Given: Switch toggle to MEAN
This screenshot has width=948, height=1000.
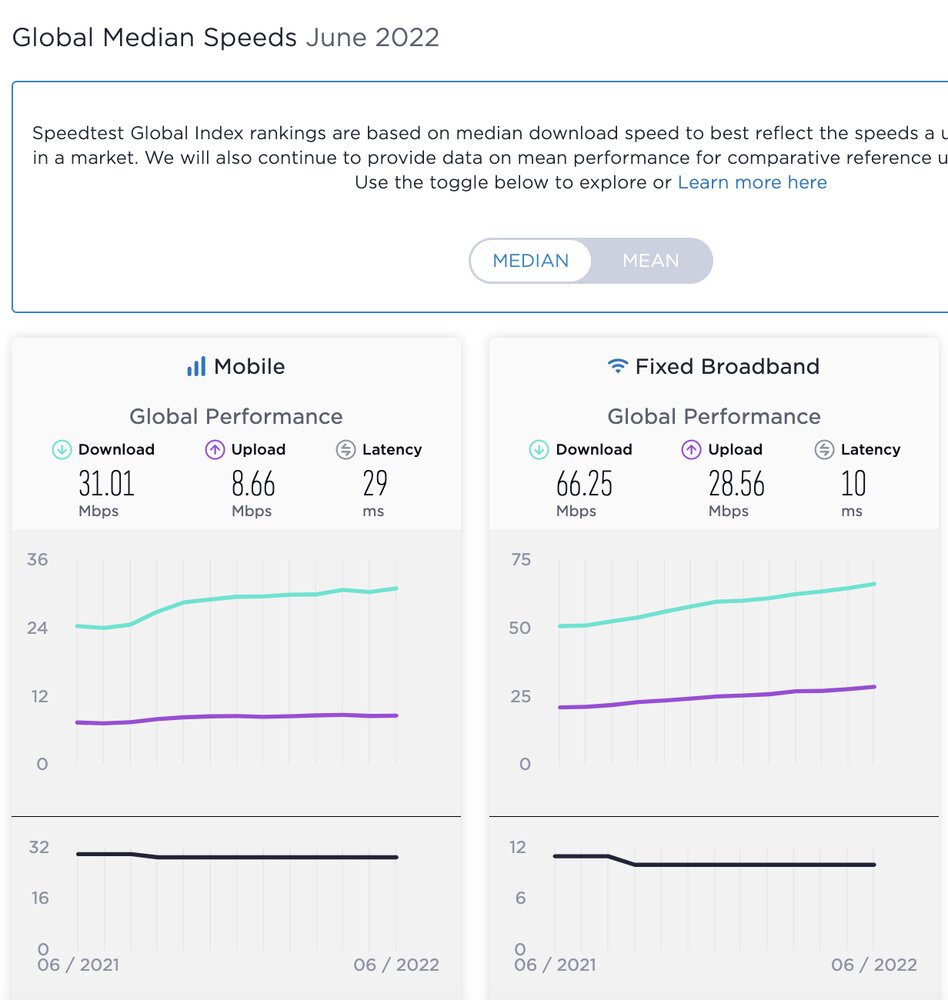Looking at the screenshot, I should [651, 261].
